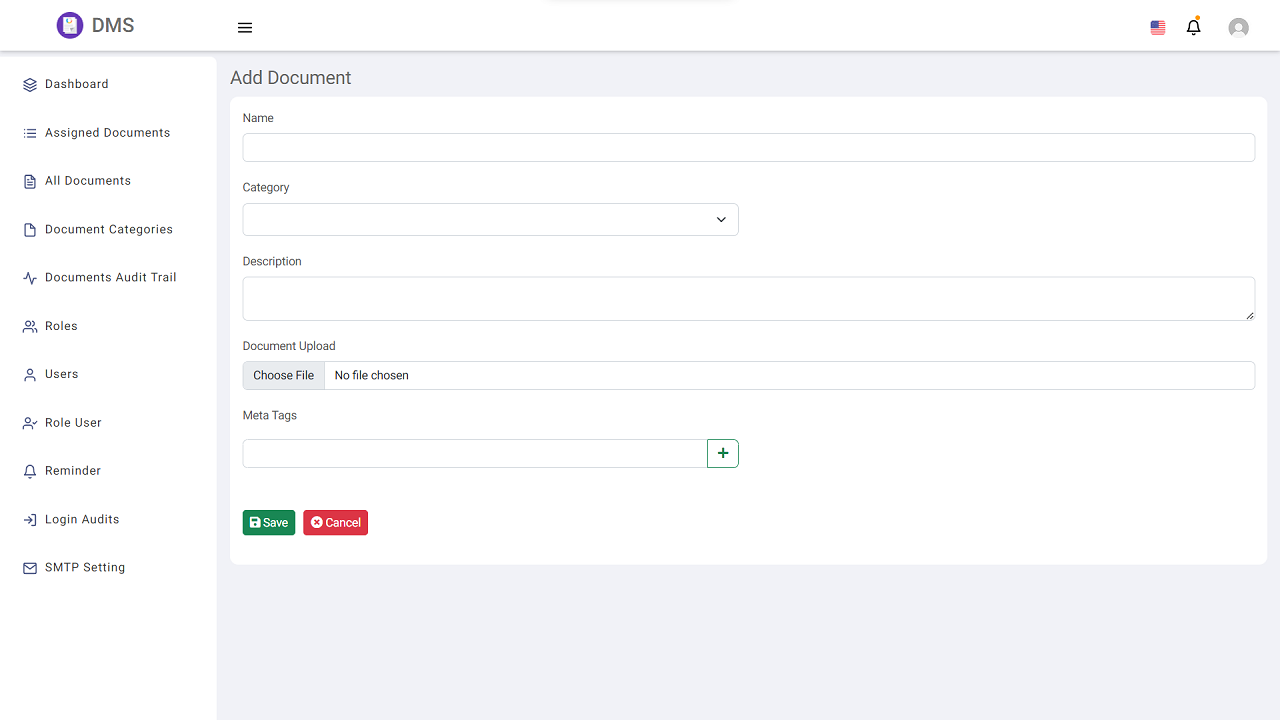Open Assigned Documents in sidebar
The width and height of the screenshot is (1280, 720).
pos(107,133)
